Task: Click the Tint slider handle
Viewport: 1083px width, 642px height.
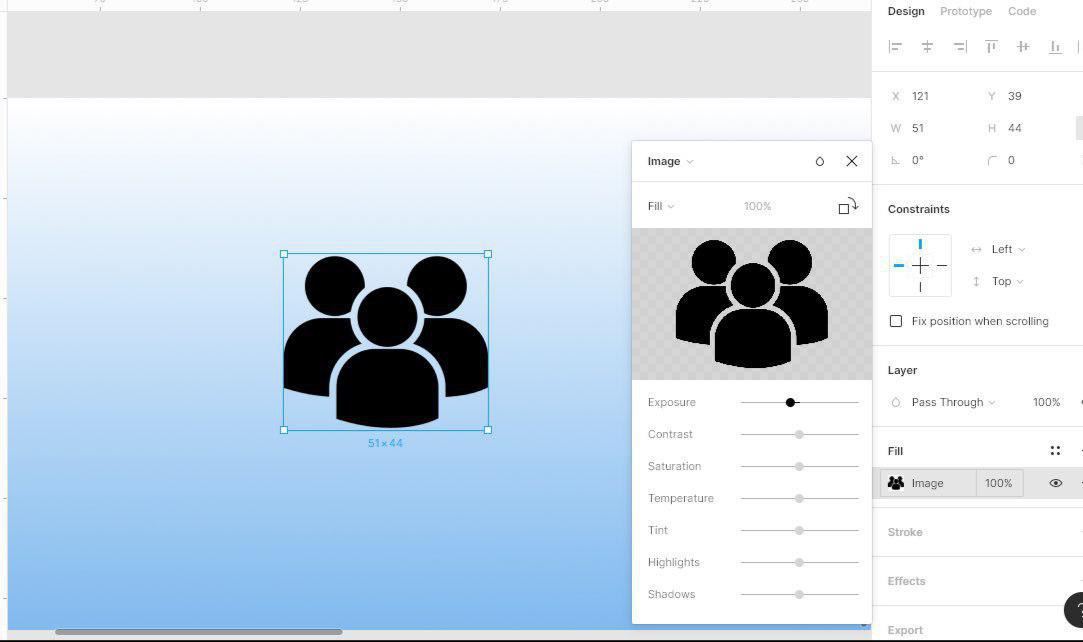Action: click(x=799, y=530)
